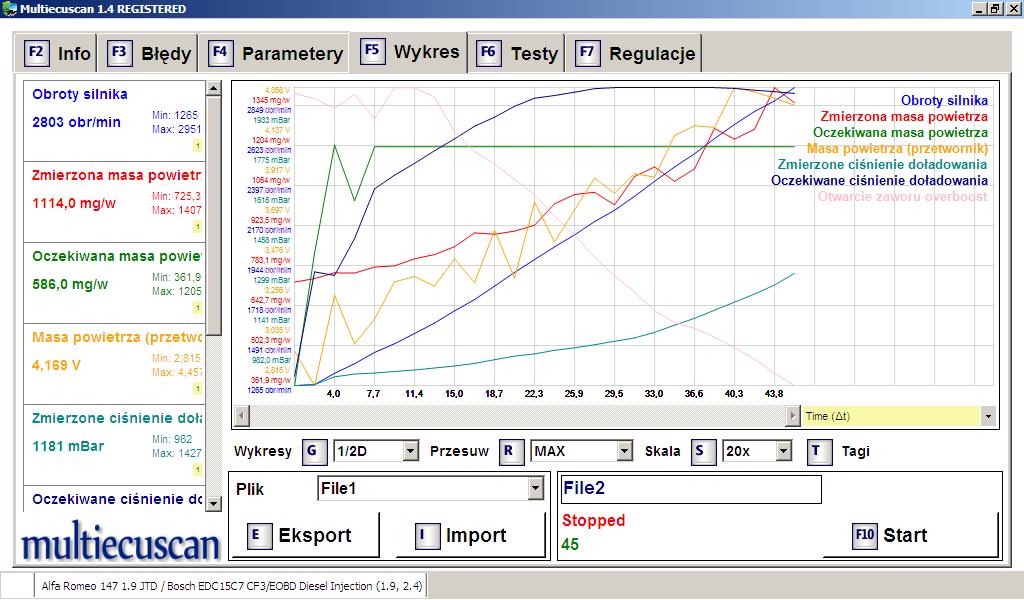The image size is (1024, 600).
Task: Open the Parametery tab
Action: 277,53
